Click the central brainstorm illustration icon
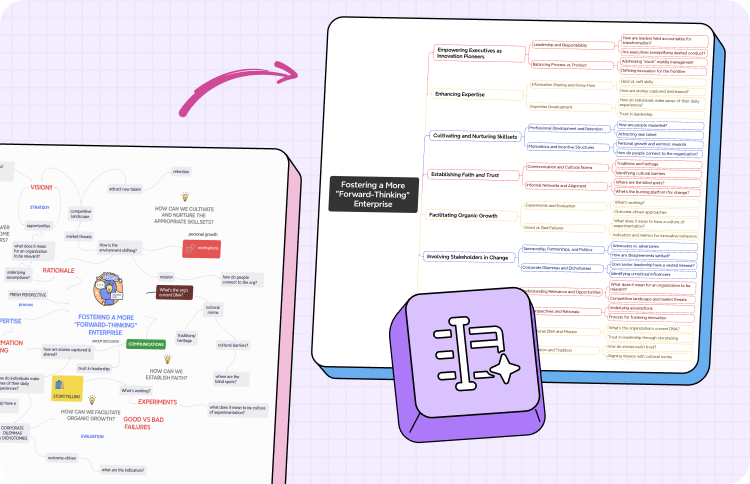The image size is (750, 484). 107,287
